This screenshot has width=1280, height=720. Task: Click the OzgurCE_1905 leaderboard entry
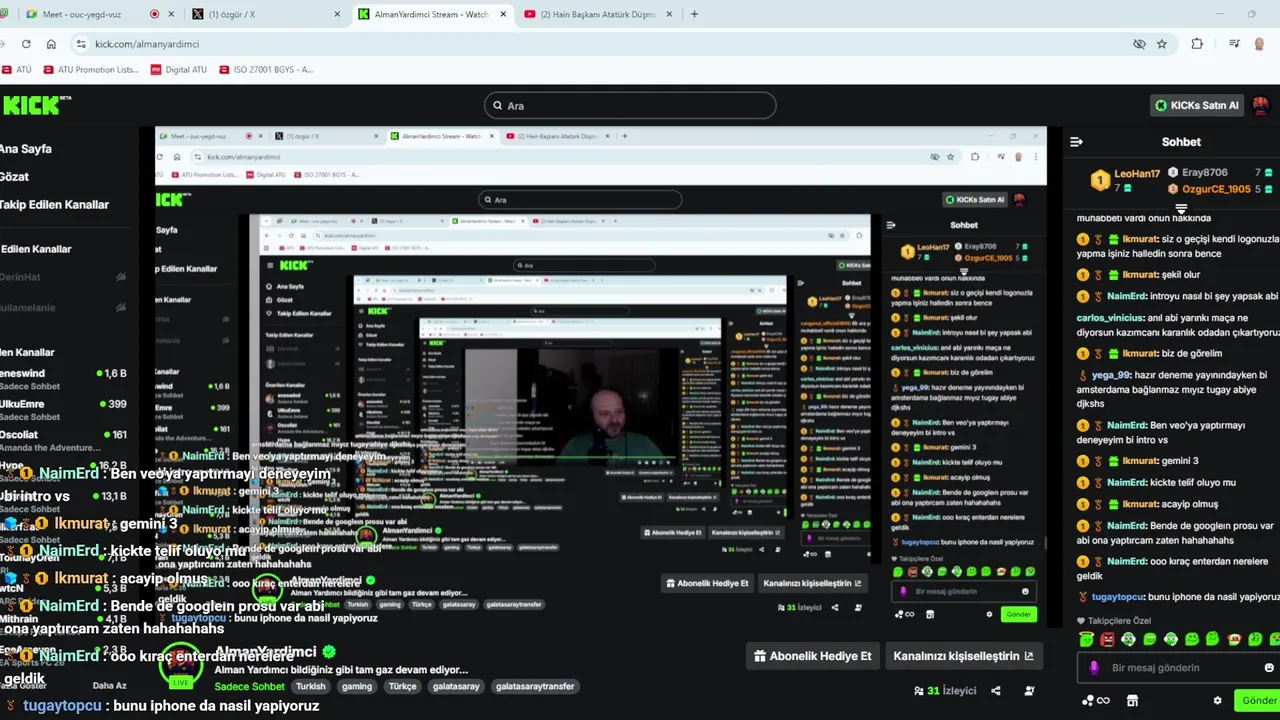(x=1220, y=189)
